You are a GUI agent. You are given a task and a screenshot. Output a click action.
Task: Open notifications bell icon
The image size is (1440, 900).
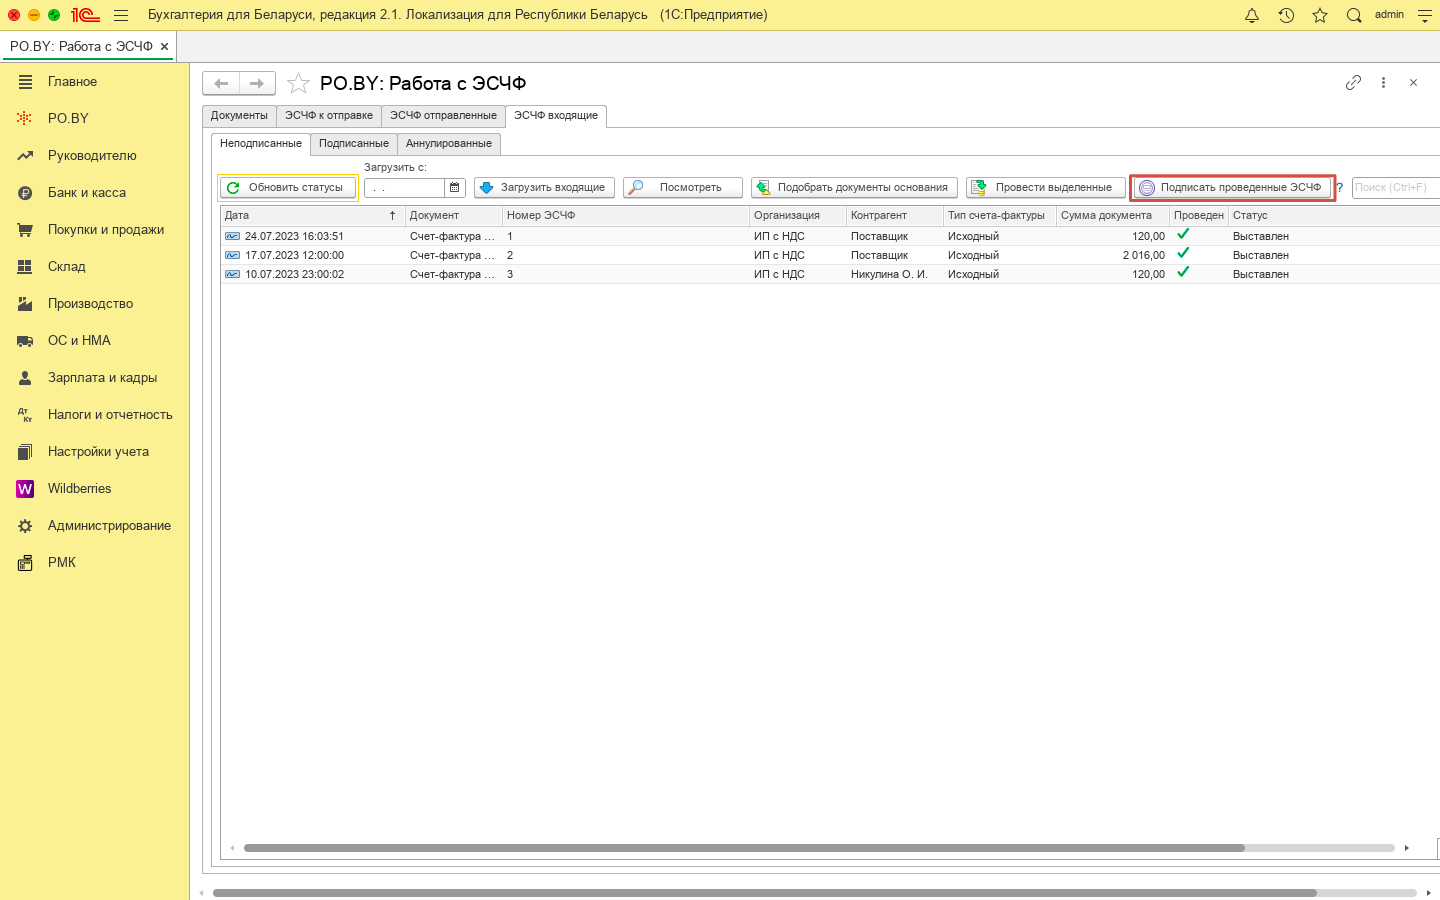1252,15
